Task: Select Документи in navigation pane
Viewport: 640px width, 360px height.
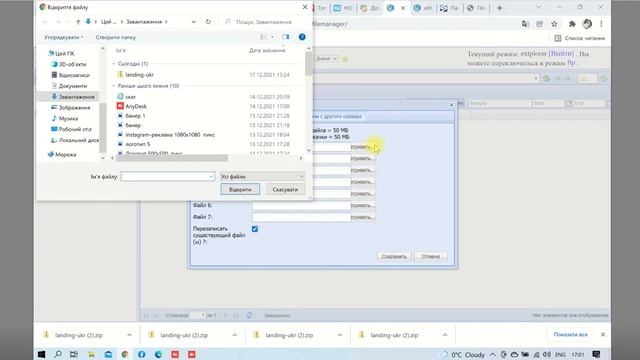Action: [69, 86]
